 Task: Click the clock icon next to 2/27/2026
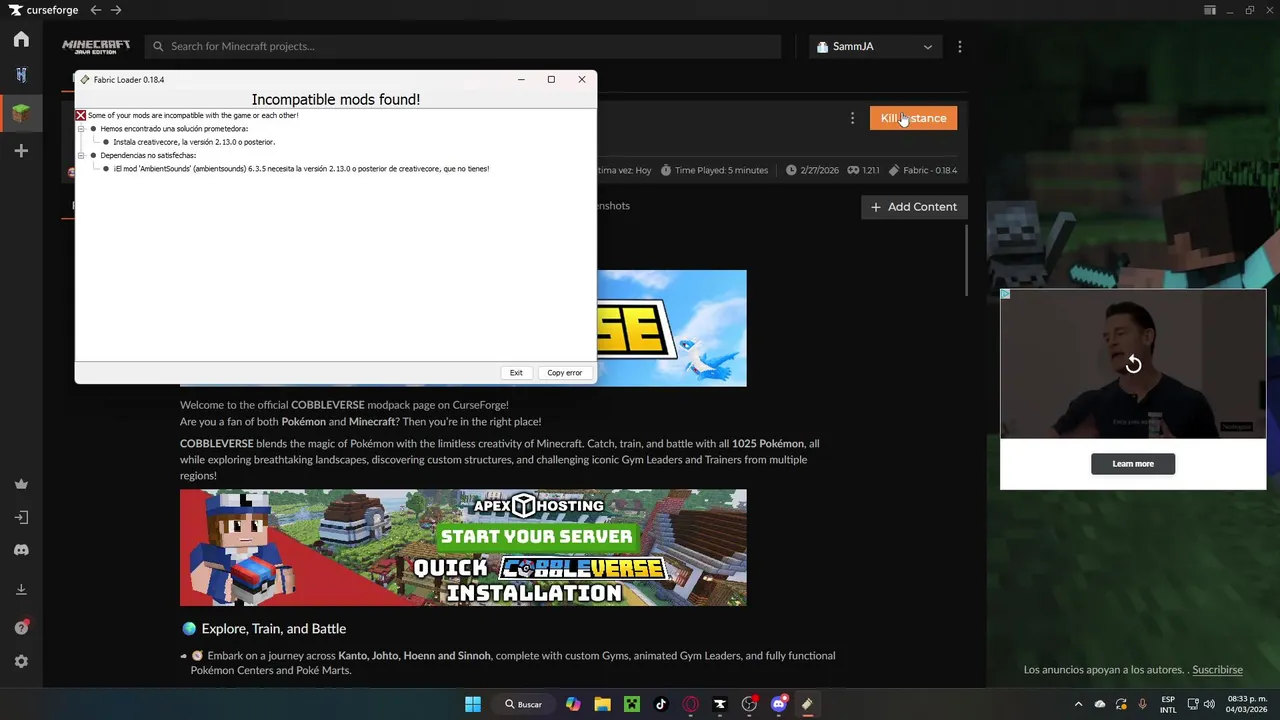[x=791, y=170]
